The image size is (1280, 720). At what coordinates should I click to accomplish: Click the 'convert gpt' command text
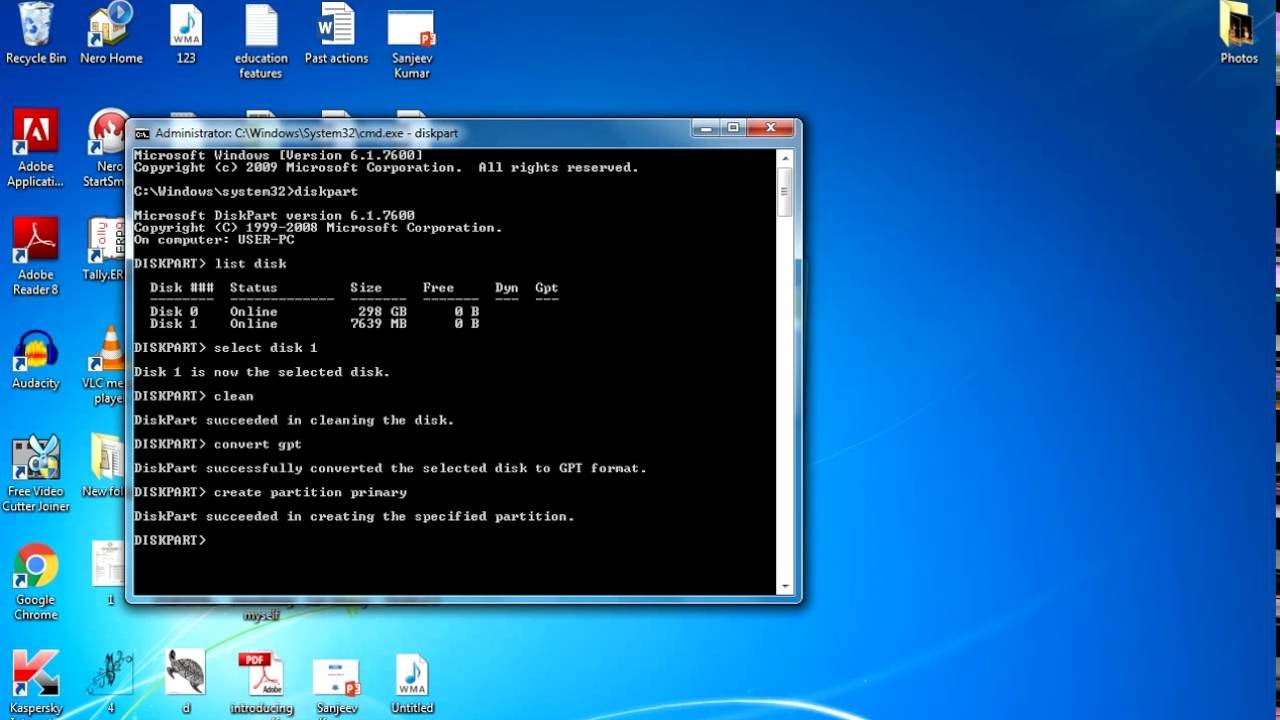(x=258, y=444)
